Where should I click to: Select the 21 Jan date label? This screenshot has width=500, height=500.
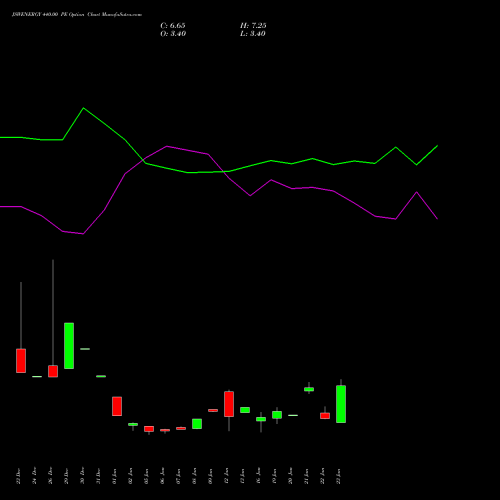pos(306,476)
